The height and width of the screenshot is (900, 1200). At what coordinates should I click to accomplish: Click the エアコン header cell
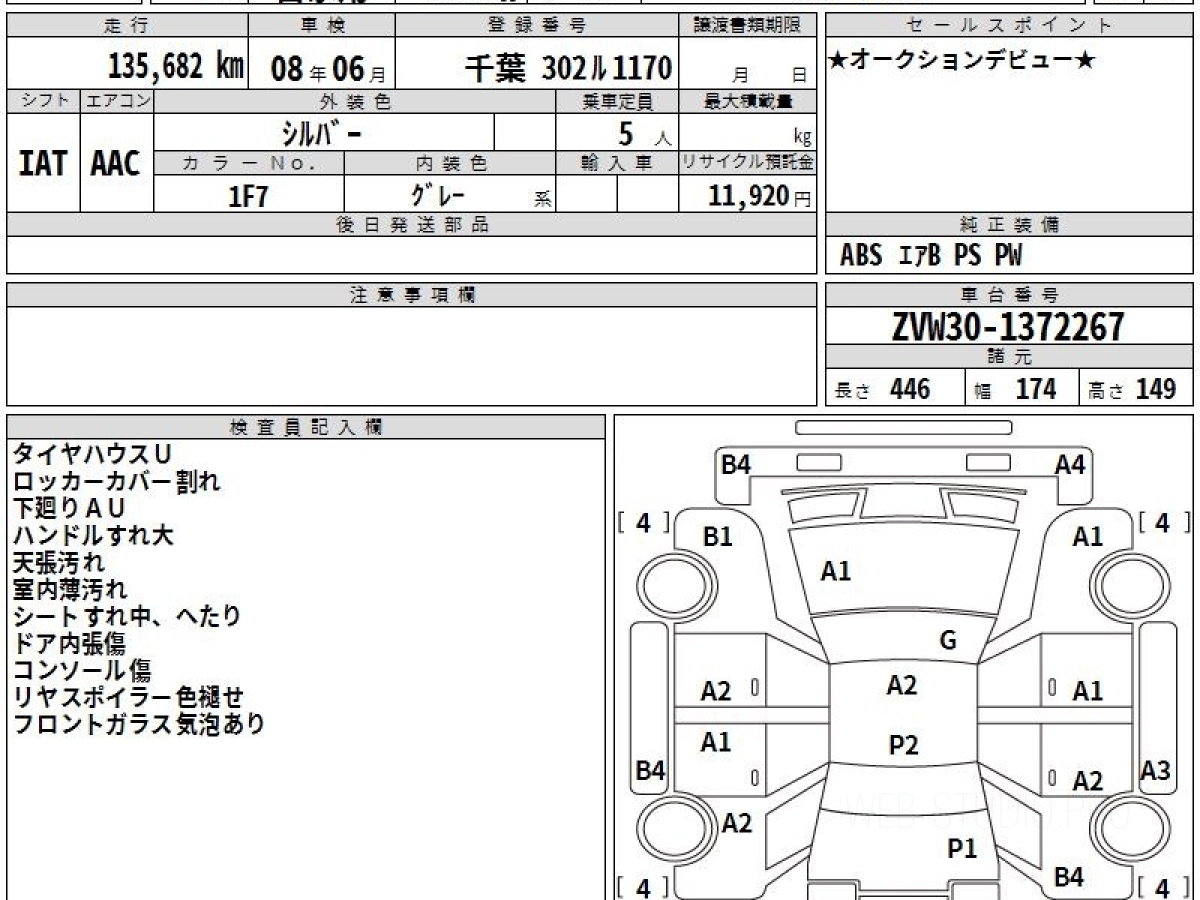click(x=117, y=101)
